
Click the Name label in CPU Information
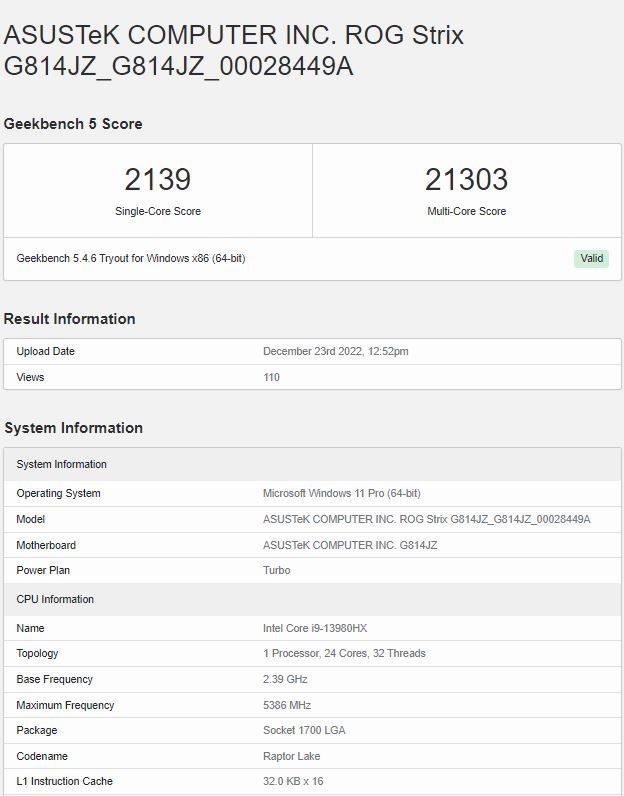click(x=30, y=628)
